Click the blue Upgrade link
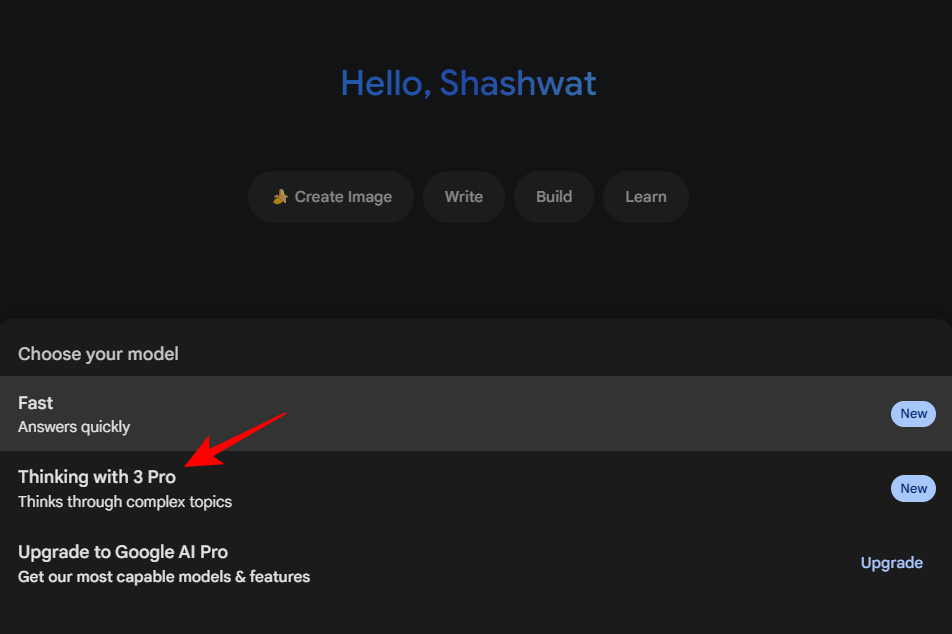This screenshot has width=952, height=634. point(891,563)
